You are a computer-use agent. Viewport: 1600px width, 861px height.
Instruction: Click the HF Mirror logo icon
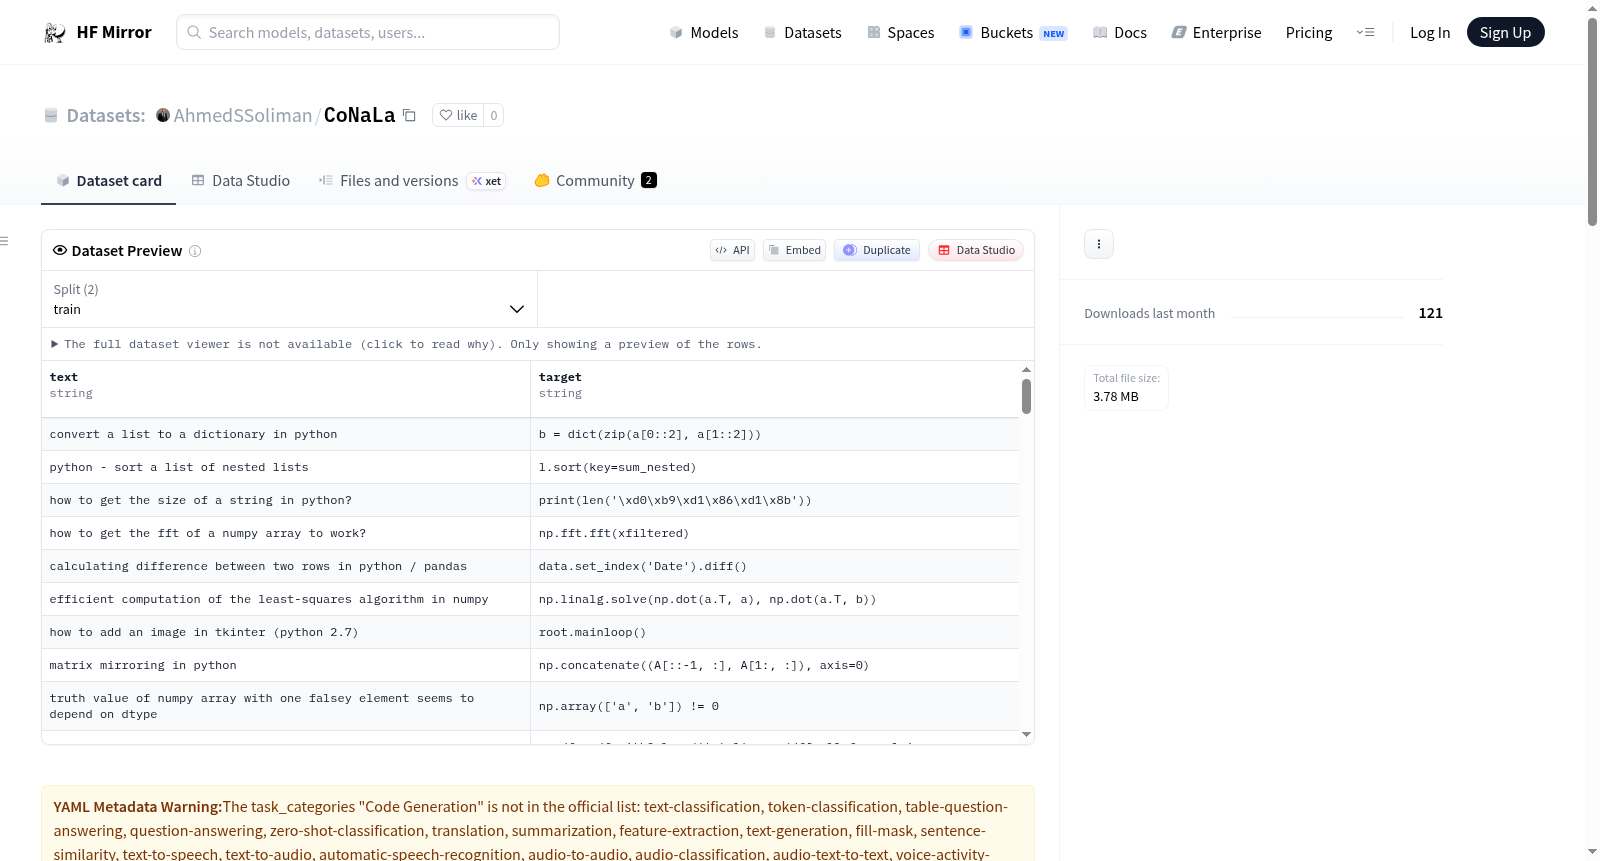click(55, 33)
